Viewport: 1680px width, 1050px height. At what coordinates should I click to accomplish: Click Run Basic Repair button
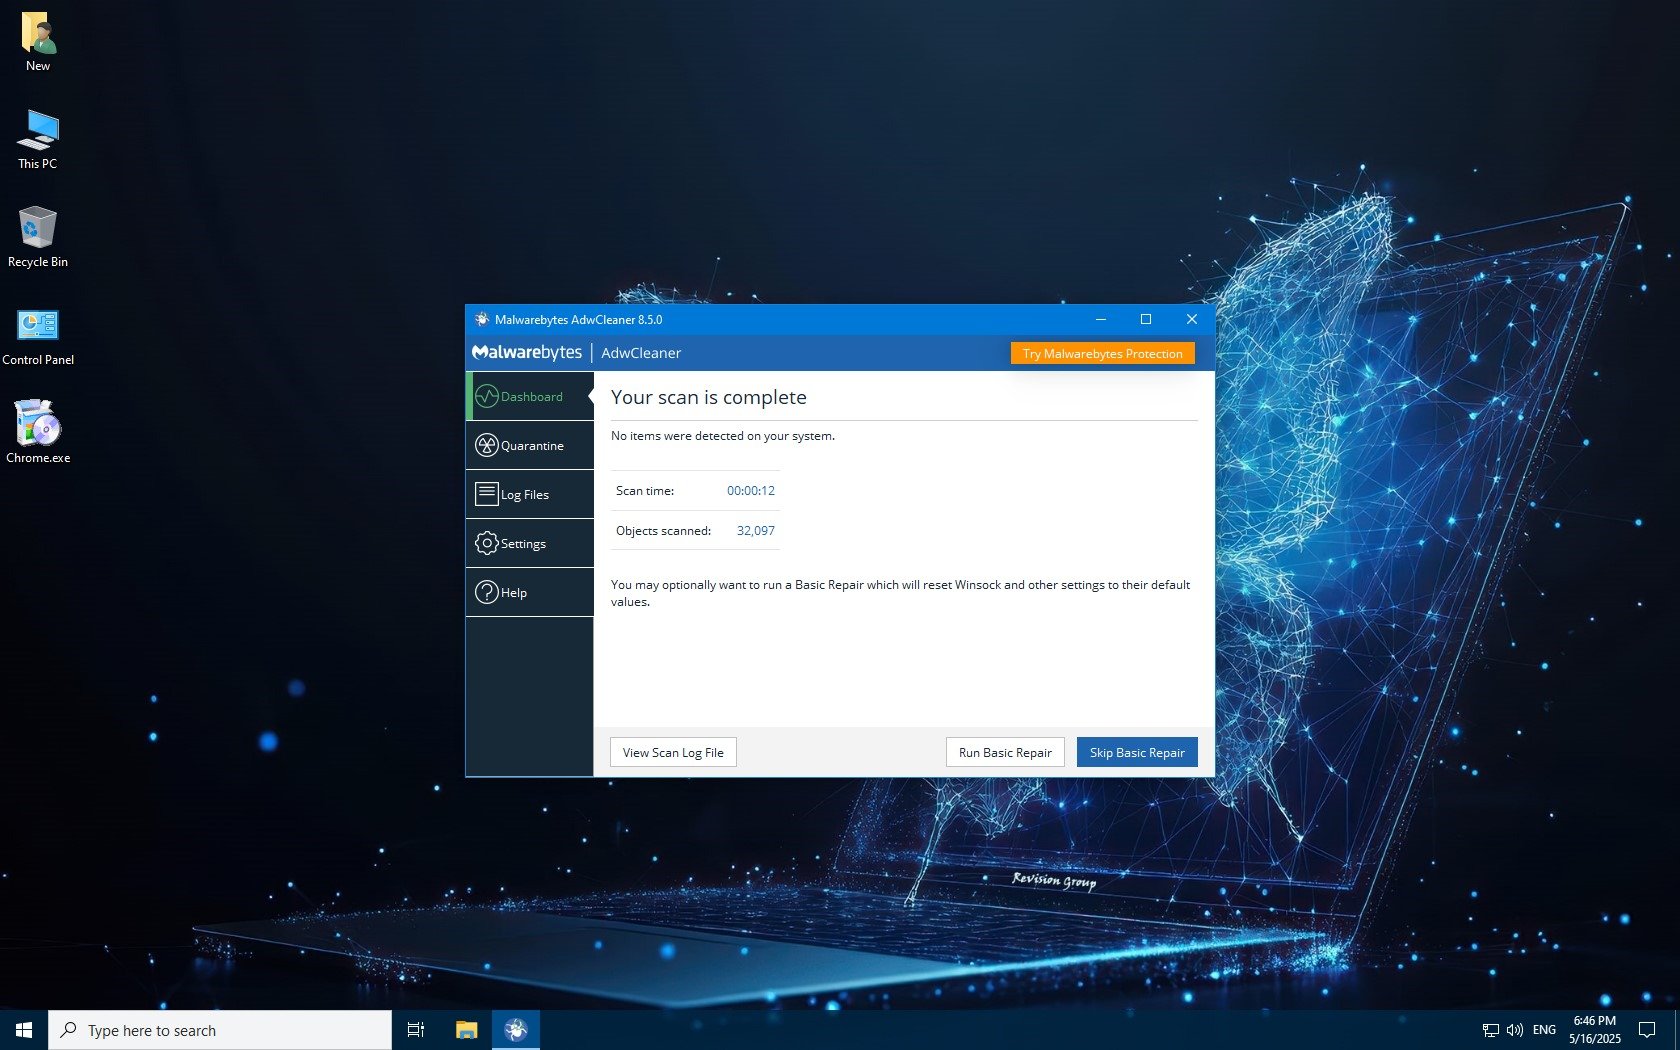(x=1005, y=752)
